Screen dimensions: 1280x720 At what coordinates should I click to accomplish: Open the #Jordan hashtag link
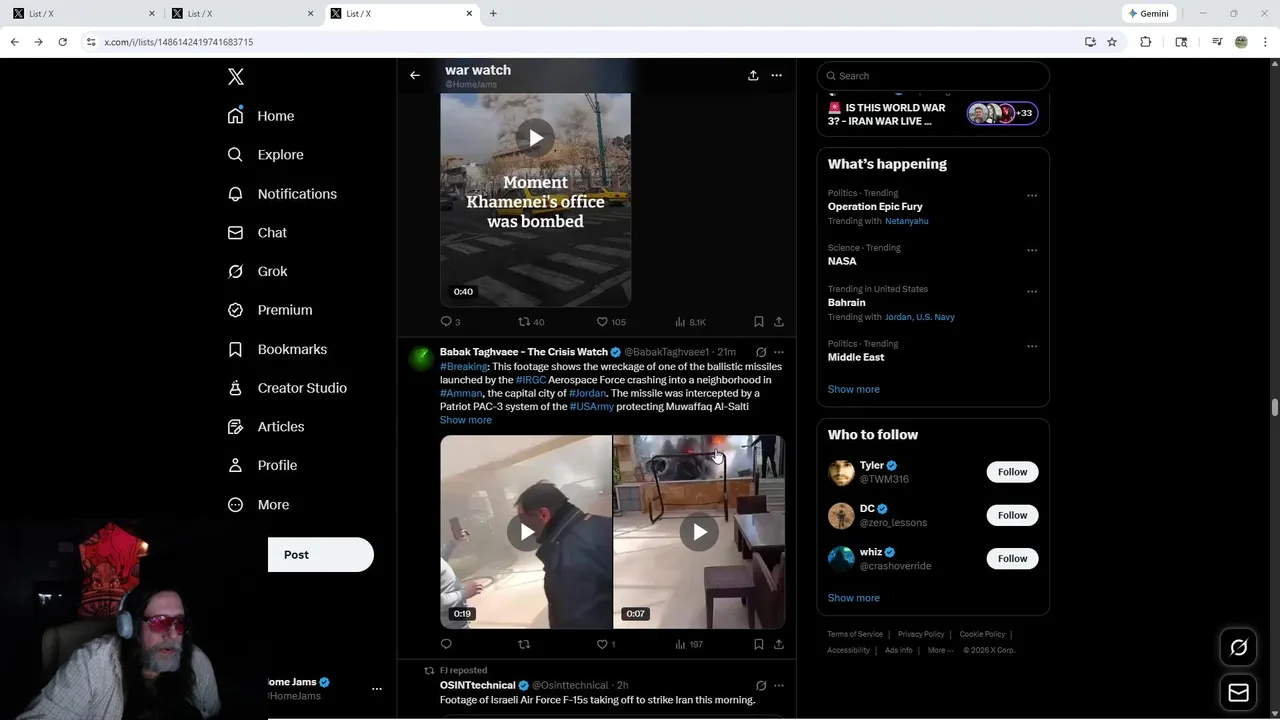(588, 393)
